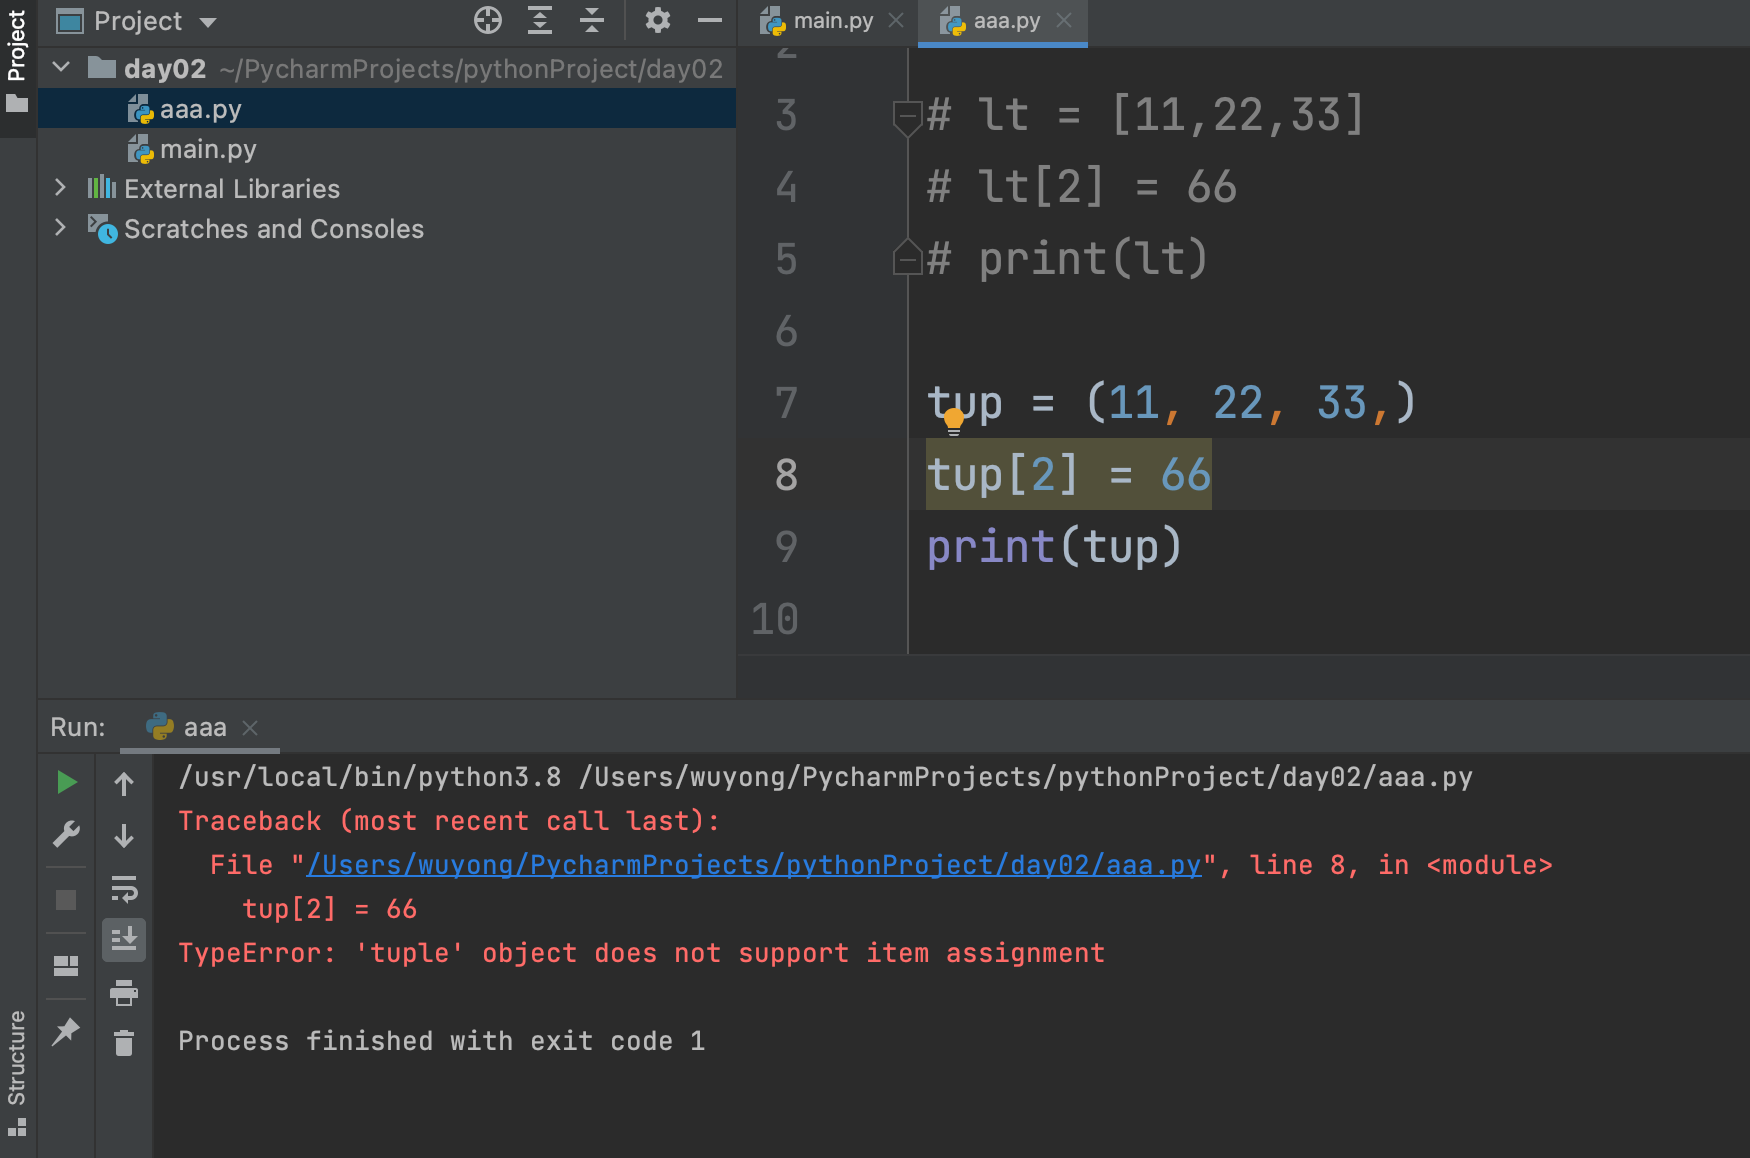Image resolution: width=1750 pixels, height=1158 pixels.
Task: Click the Collapse All icon in Project toolbar
Action: (x=592, y=20)
